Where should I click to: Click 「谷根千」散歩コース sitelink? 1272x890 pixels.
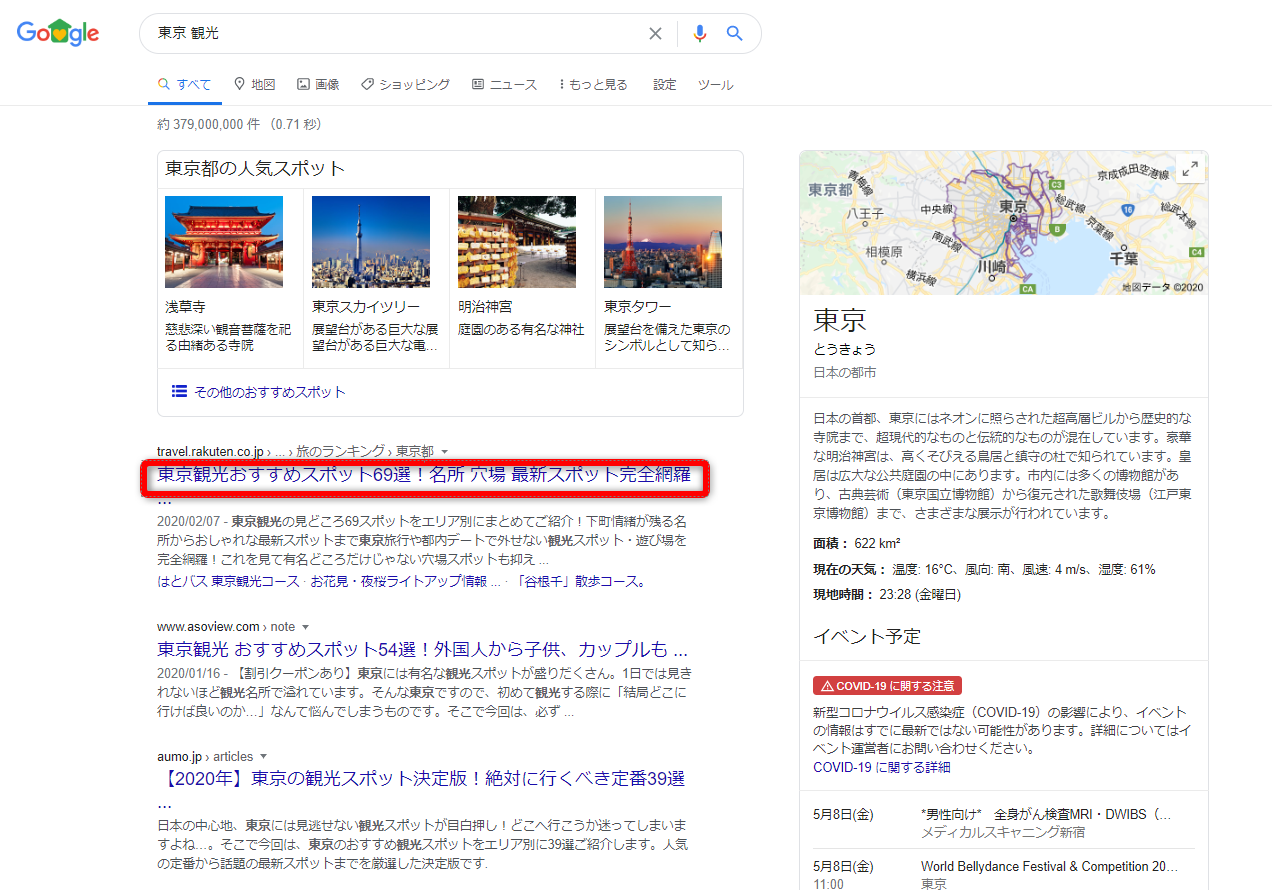(581, 581)
